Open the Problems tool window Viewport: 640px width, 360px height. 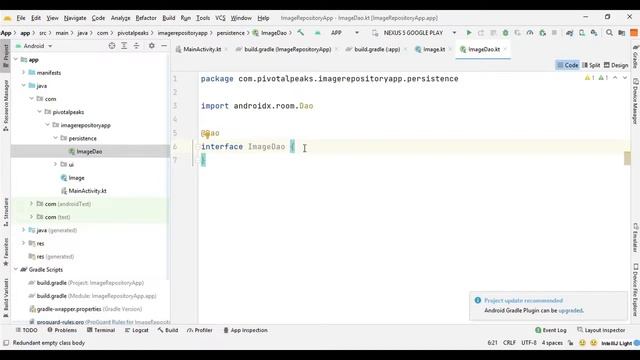point(62,330)
